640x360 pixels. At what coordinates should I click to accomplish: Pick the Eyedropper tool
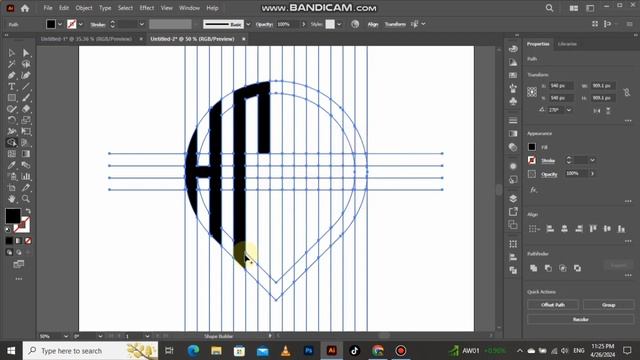pos(11,165)
